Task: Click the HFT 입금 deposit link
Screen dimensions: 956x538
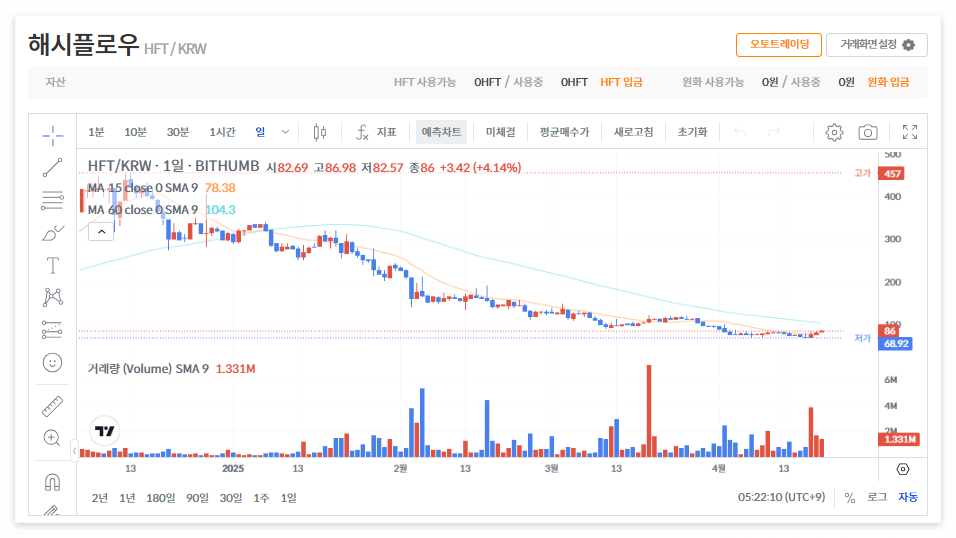Action: [621, 82]
